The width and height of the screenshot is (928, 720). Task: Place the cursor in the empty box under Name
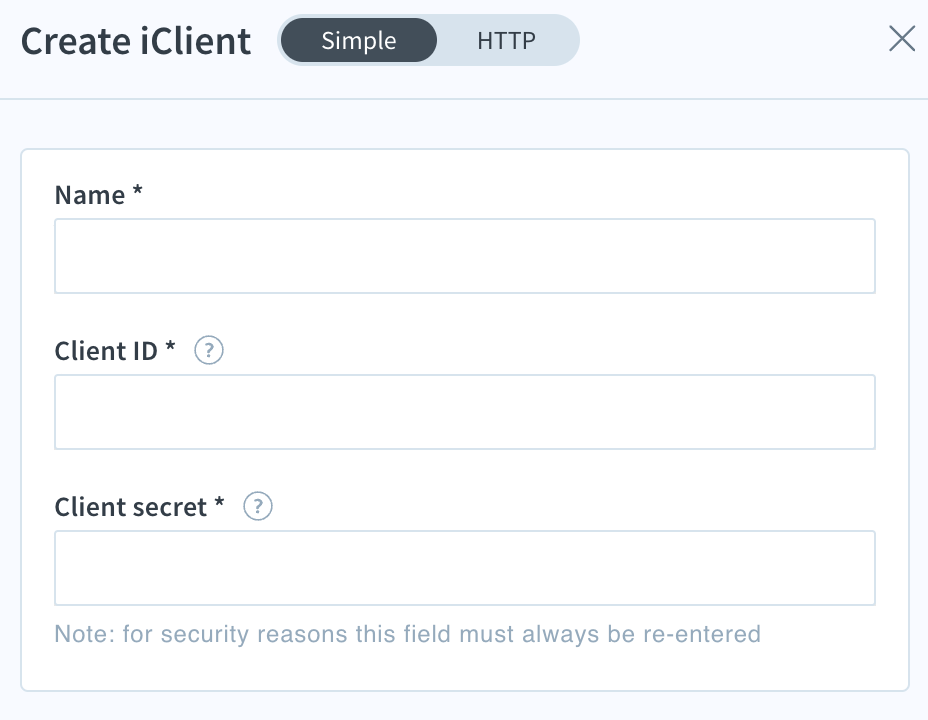(465, 256)
